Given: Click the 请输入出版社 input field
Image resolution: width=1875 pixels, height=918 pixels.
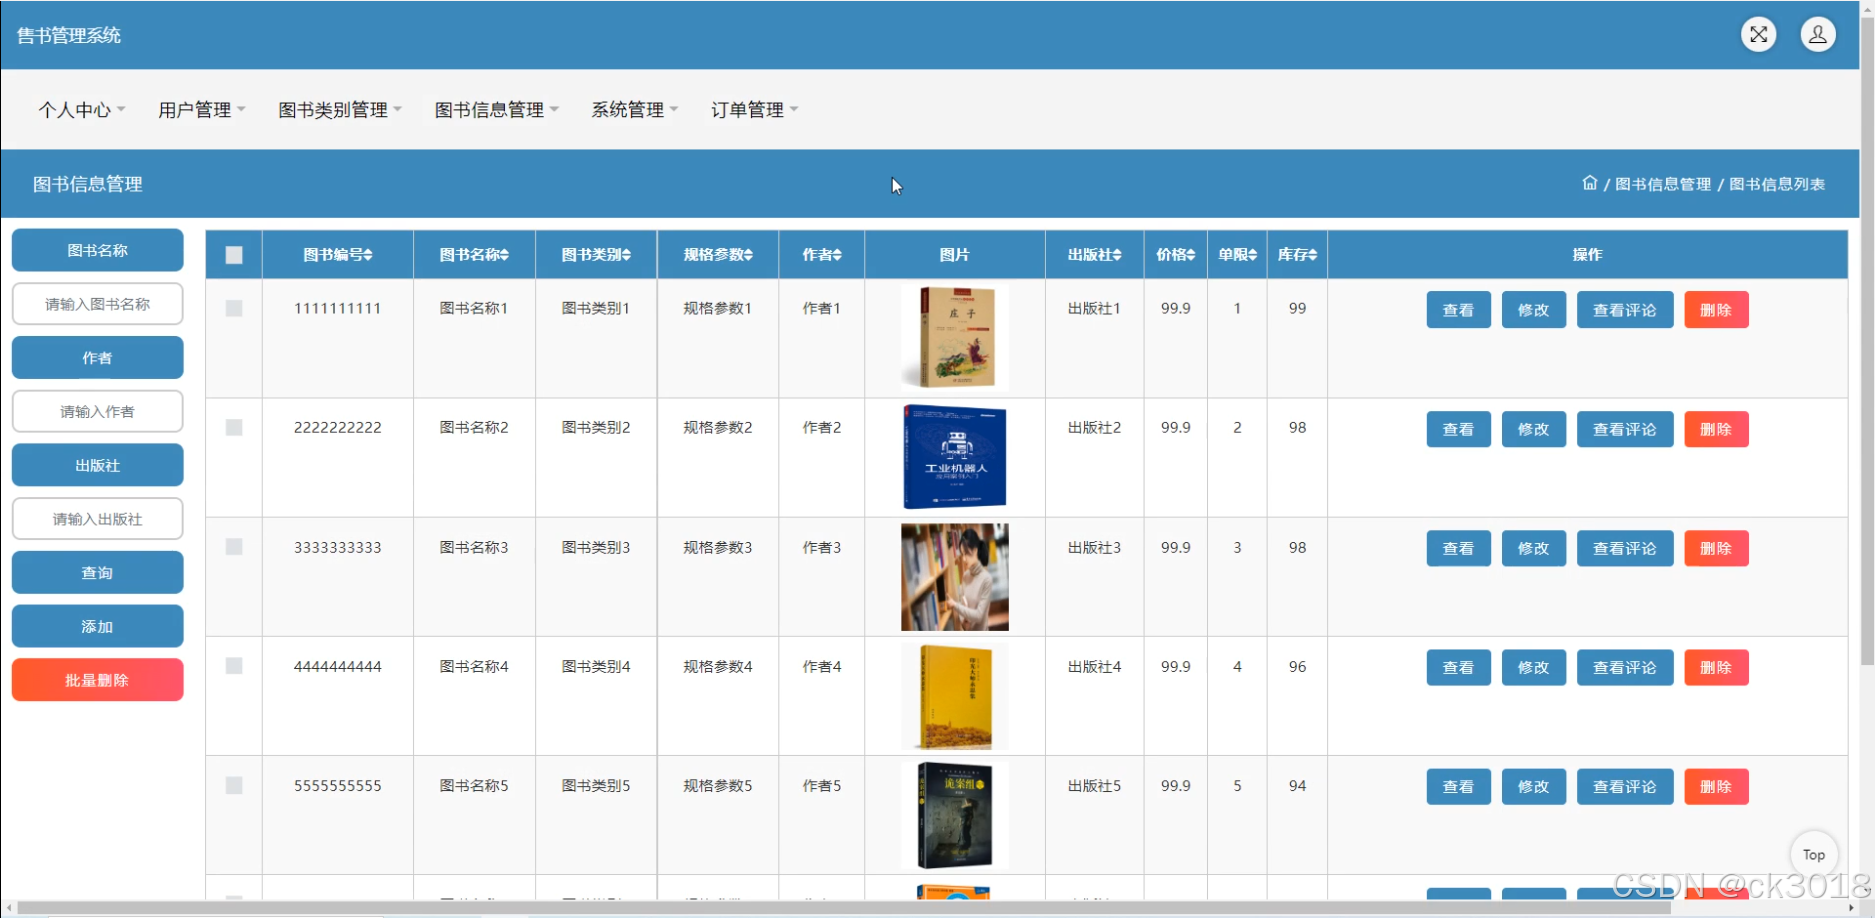Looking at the screenshot, I should [x=97, y=519].
